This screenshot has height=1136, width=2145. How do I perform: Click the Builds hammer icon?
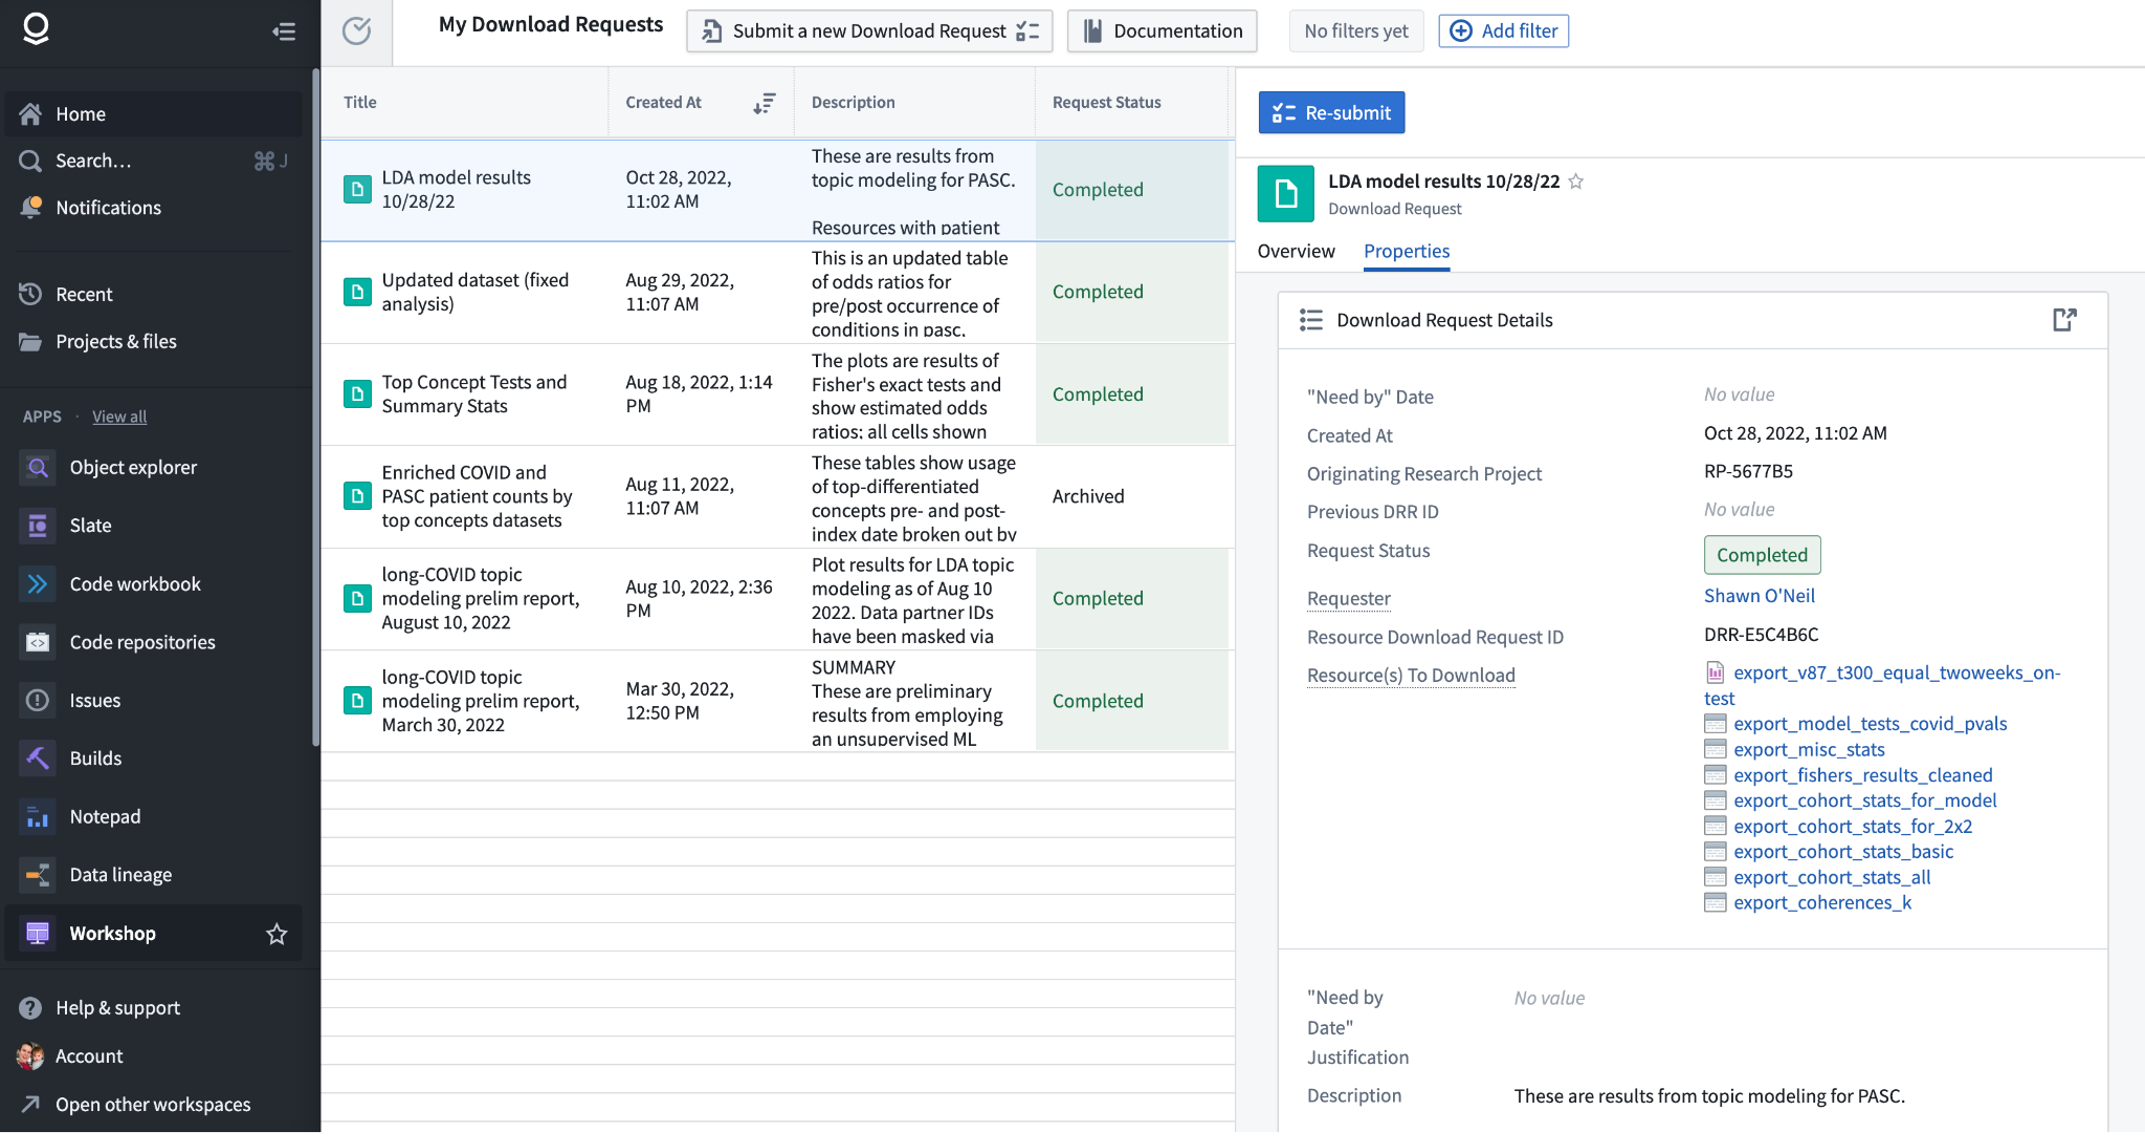38,758
